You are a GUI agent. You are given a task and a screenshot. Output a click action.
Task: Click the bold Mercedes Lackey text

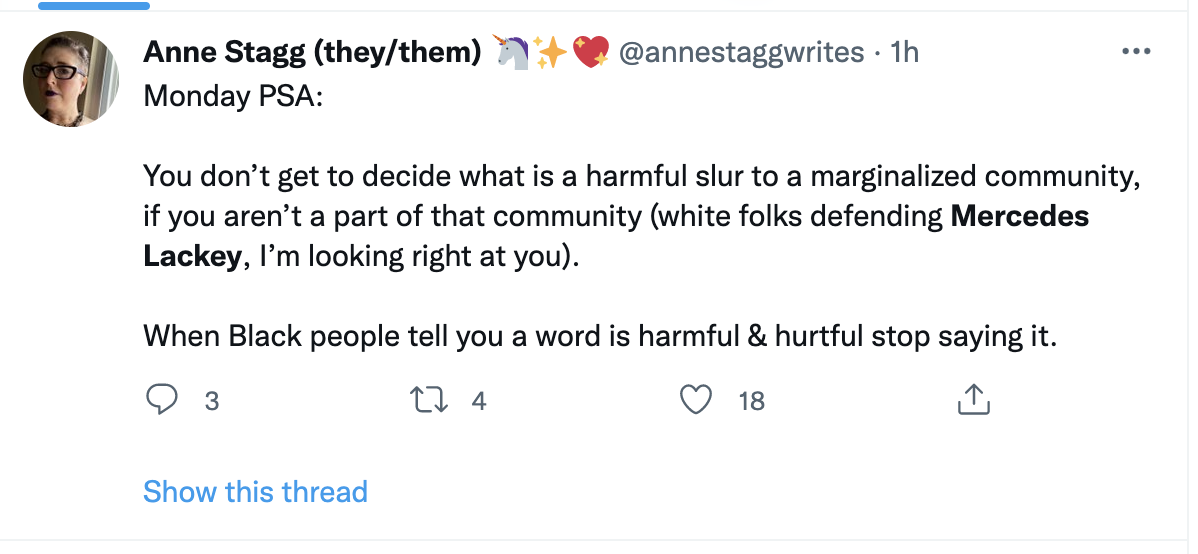(1019, 216)
